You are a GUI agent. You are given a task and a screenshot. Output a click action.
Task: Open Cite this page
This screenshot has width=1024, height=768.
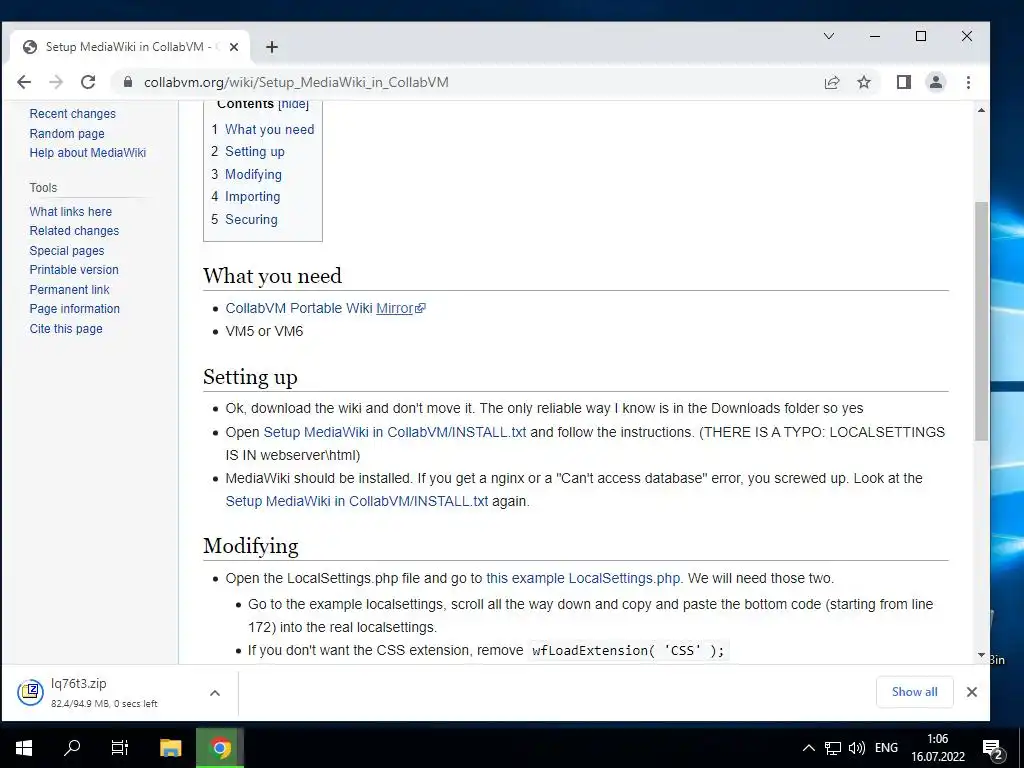pyautogui.click(x=66, y=328)
